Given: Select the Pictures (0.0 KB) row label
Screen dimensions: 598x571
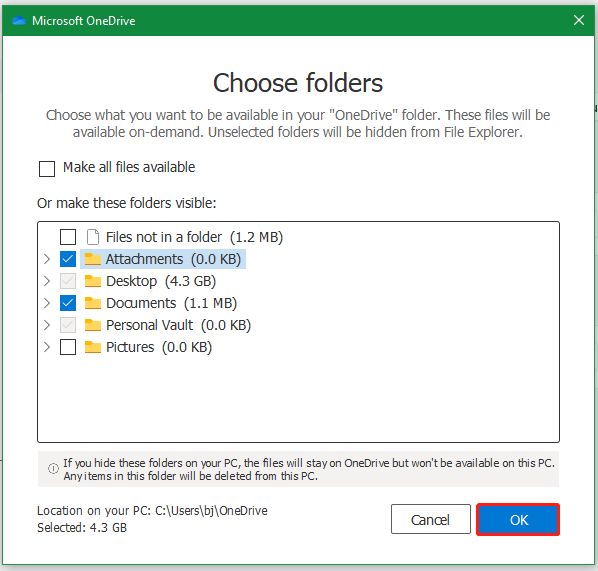Looking at the screenshot, I should 159,347.
